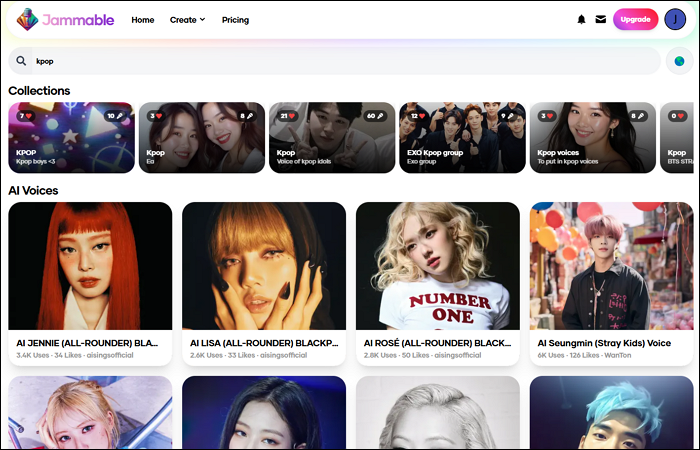The image size is (700, 450).
Task: Click AI Seungmin (Stray Kids) Voice title
Action: point(604,343)
